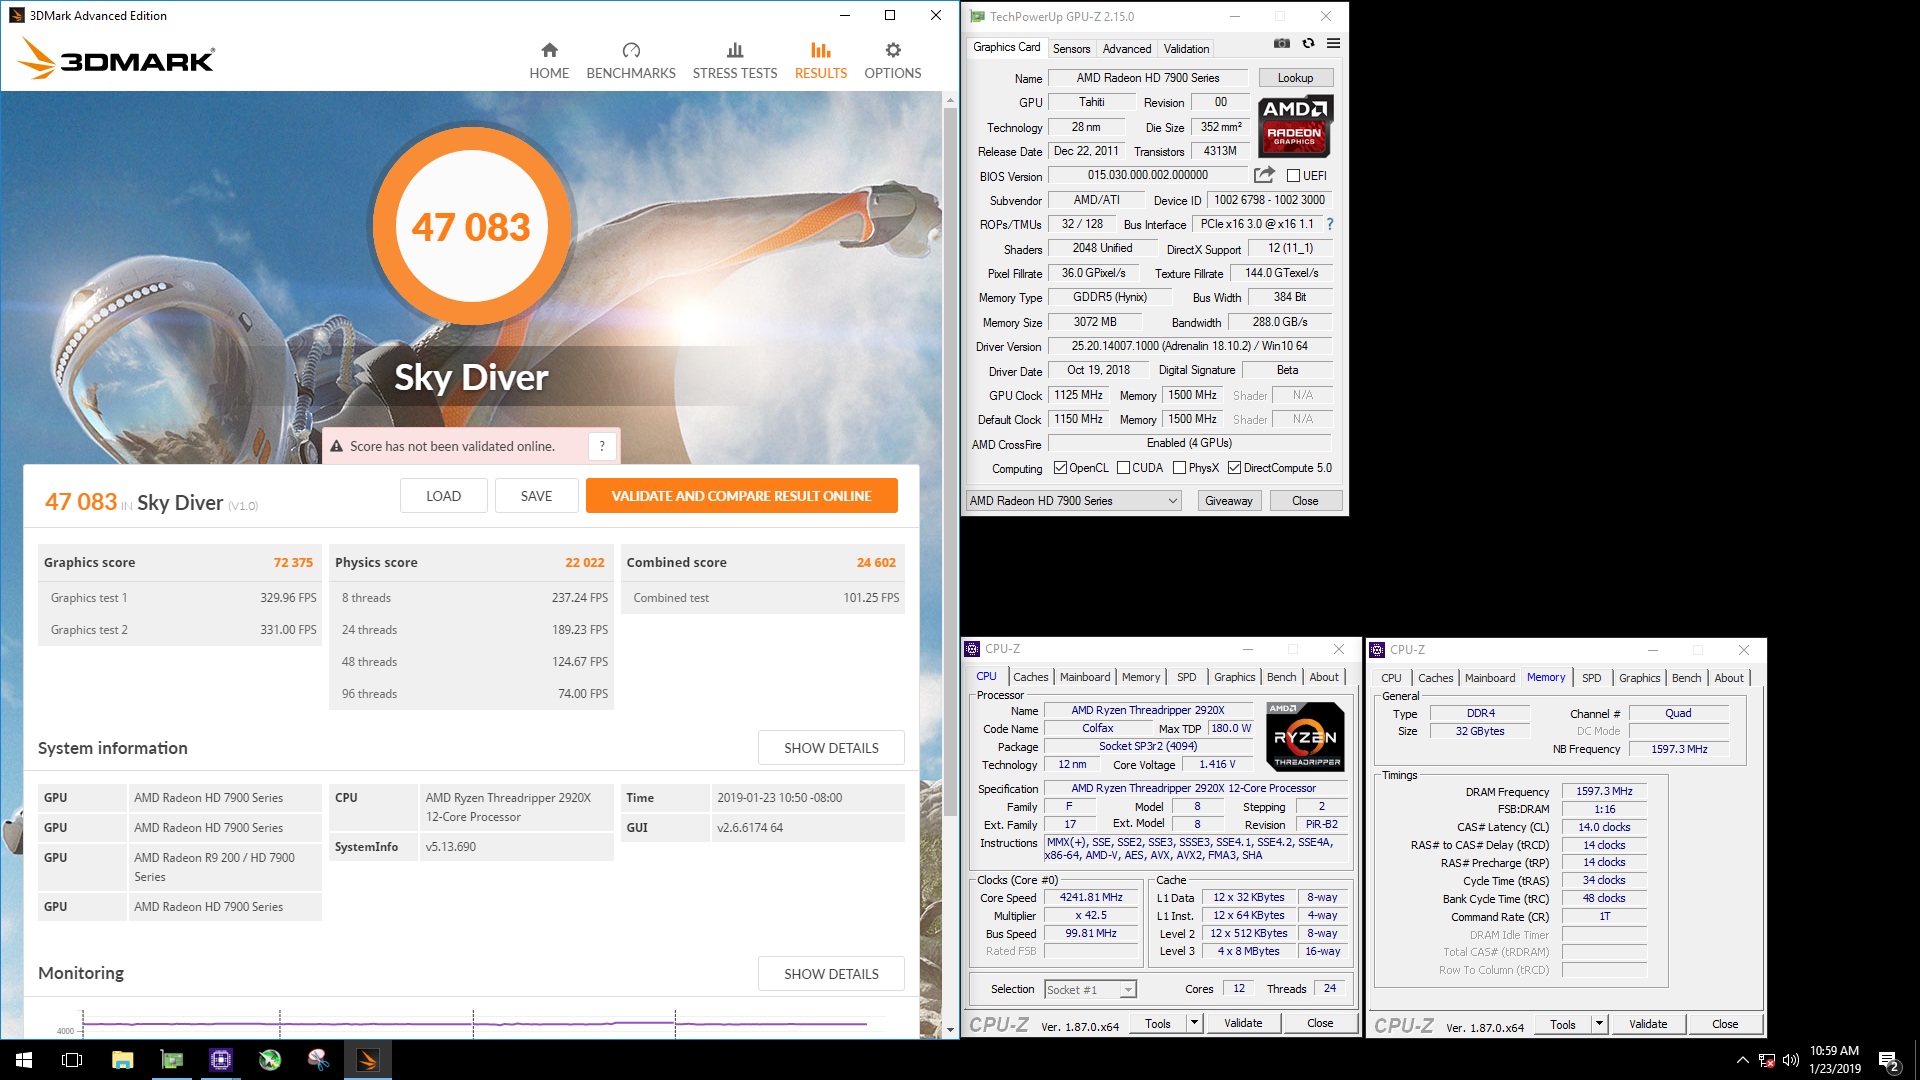Viewport: 1920px width, 1080px height.
Task: Click Validate in the left CPU-Z window
Action: pyautogui.click(x=1243, y=1023)
